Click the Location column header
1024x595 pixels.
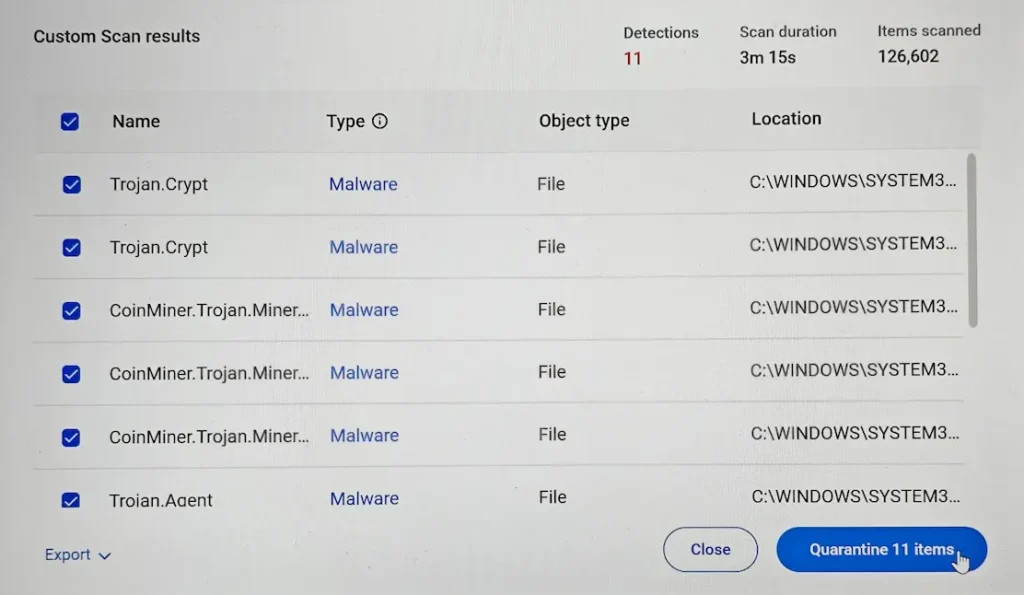[786, 118]
